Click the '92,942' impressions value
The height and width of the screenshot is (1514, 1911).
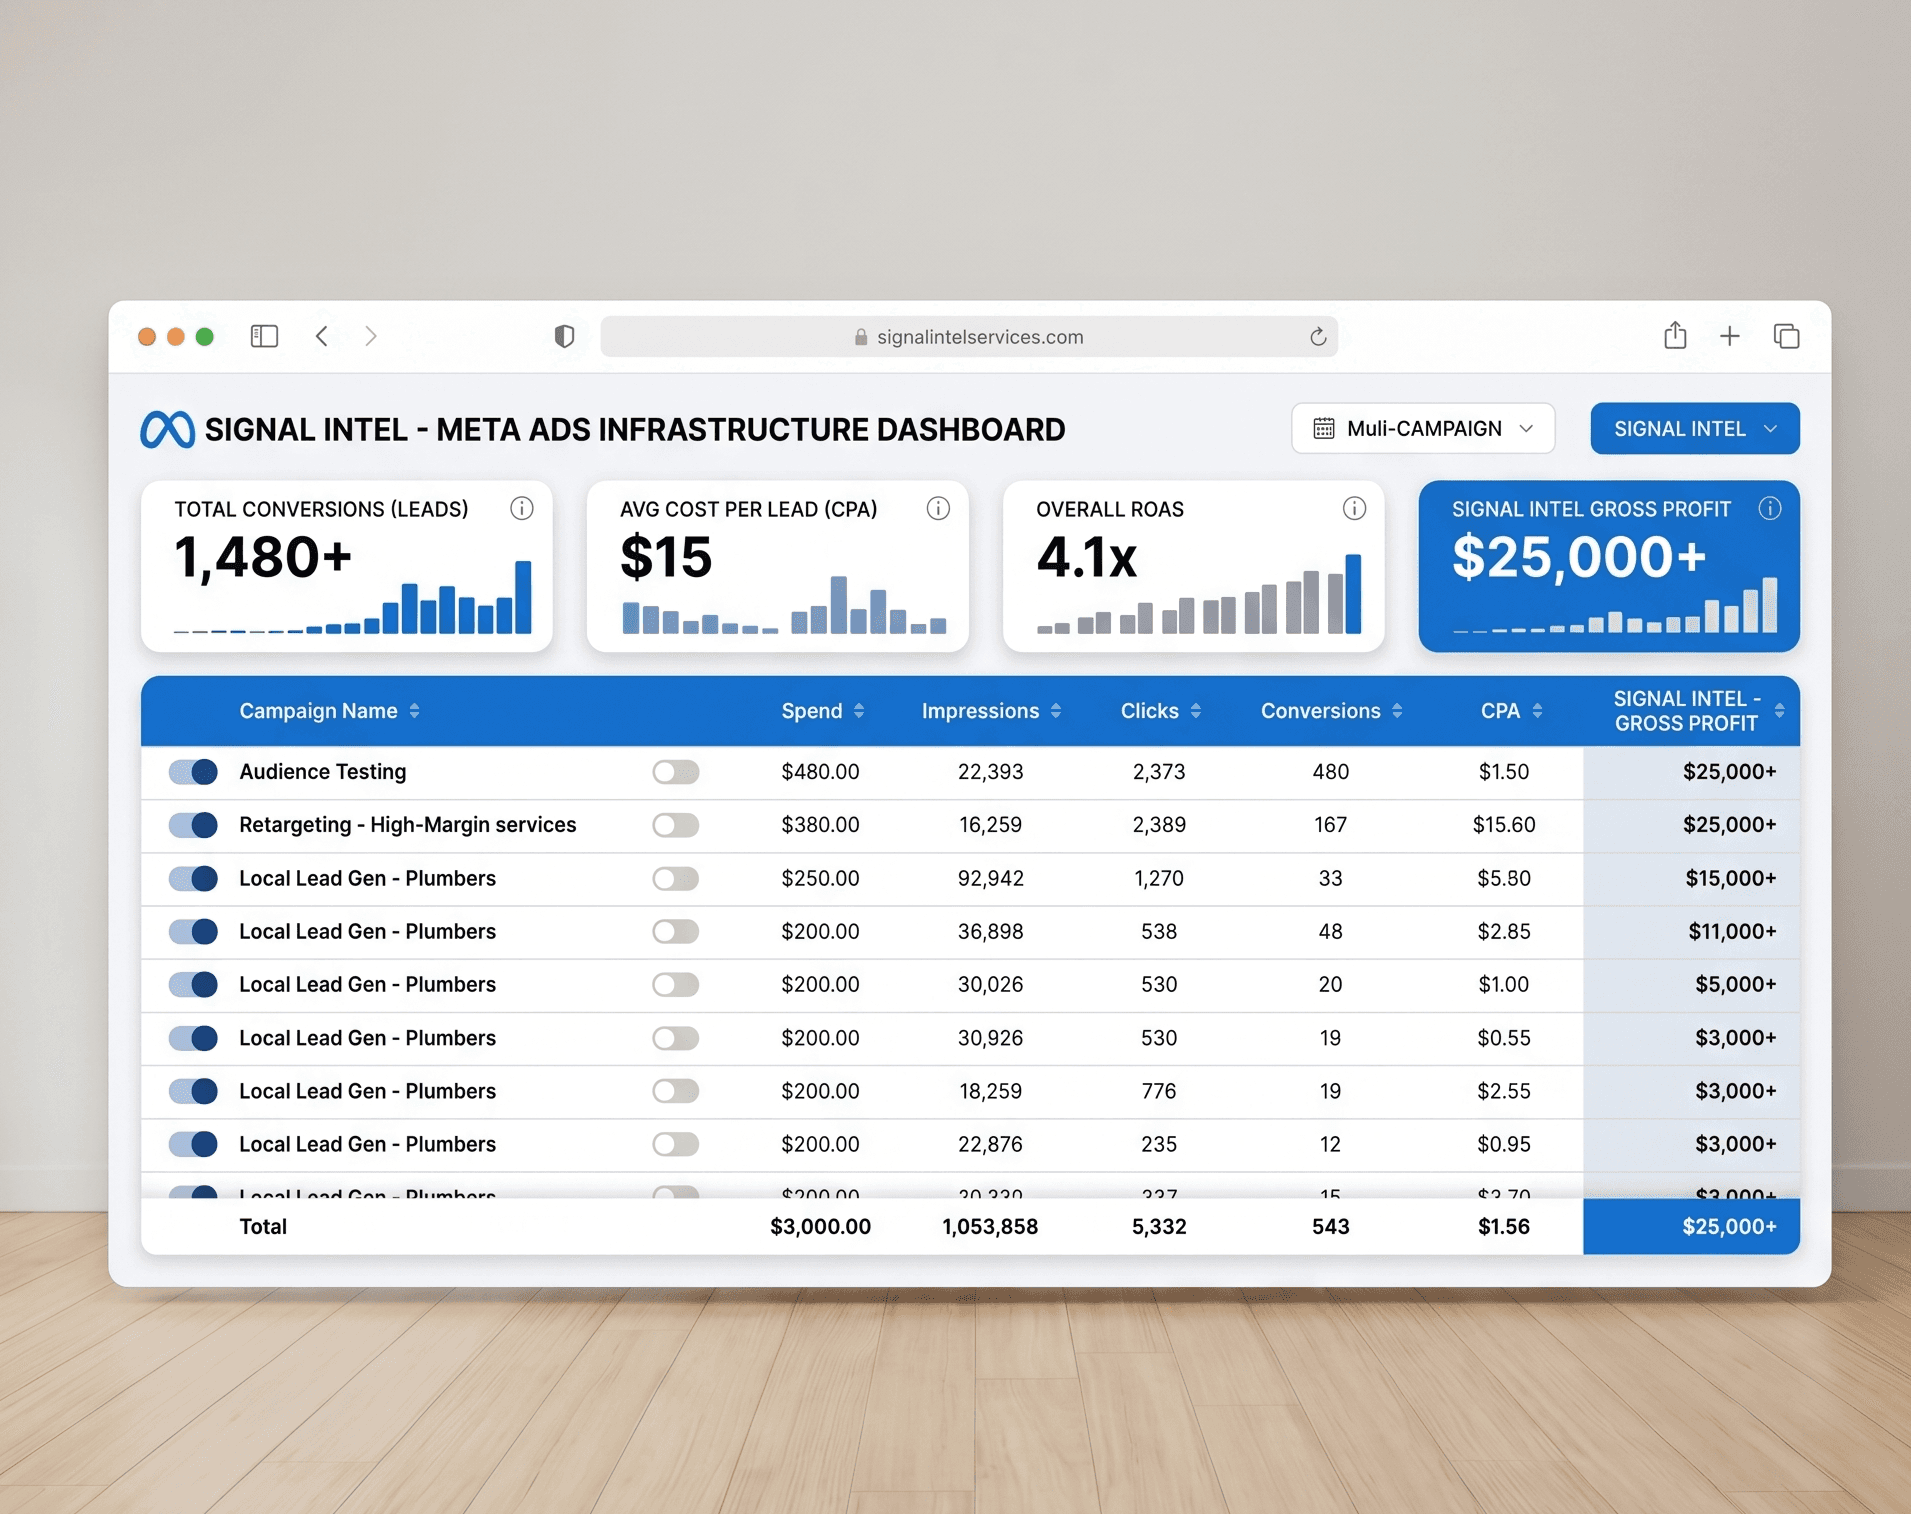pos(990,879)
